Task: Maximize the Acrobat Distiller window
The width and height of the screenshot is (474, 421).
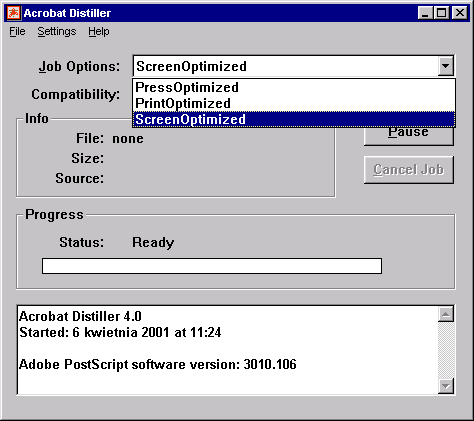Action: pyautogui.click(x=441, y=13)
